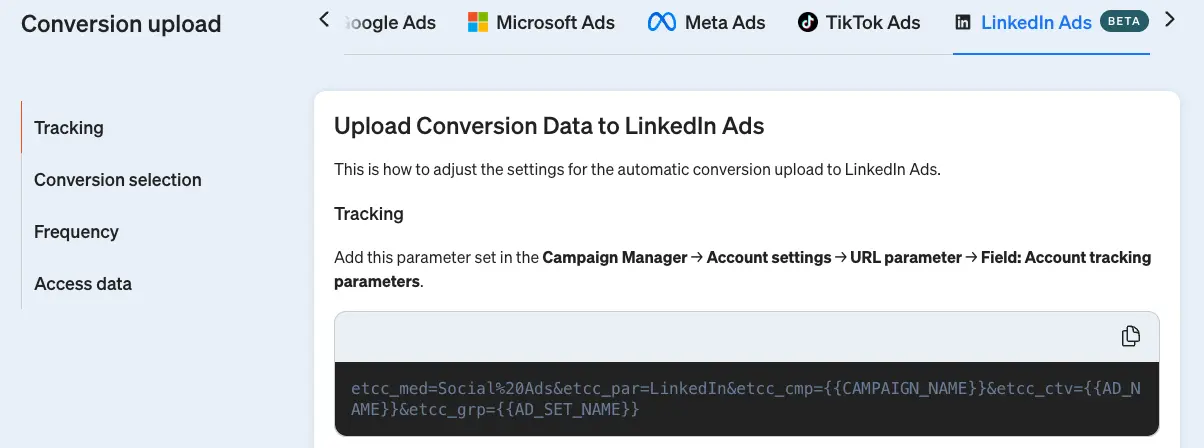Click the Conversion upload page title
This screenshot has width=1204, height=448.
[121, 24]
